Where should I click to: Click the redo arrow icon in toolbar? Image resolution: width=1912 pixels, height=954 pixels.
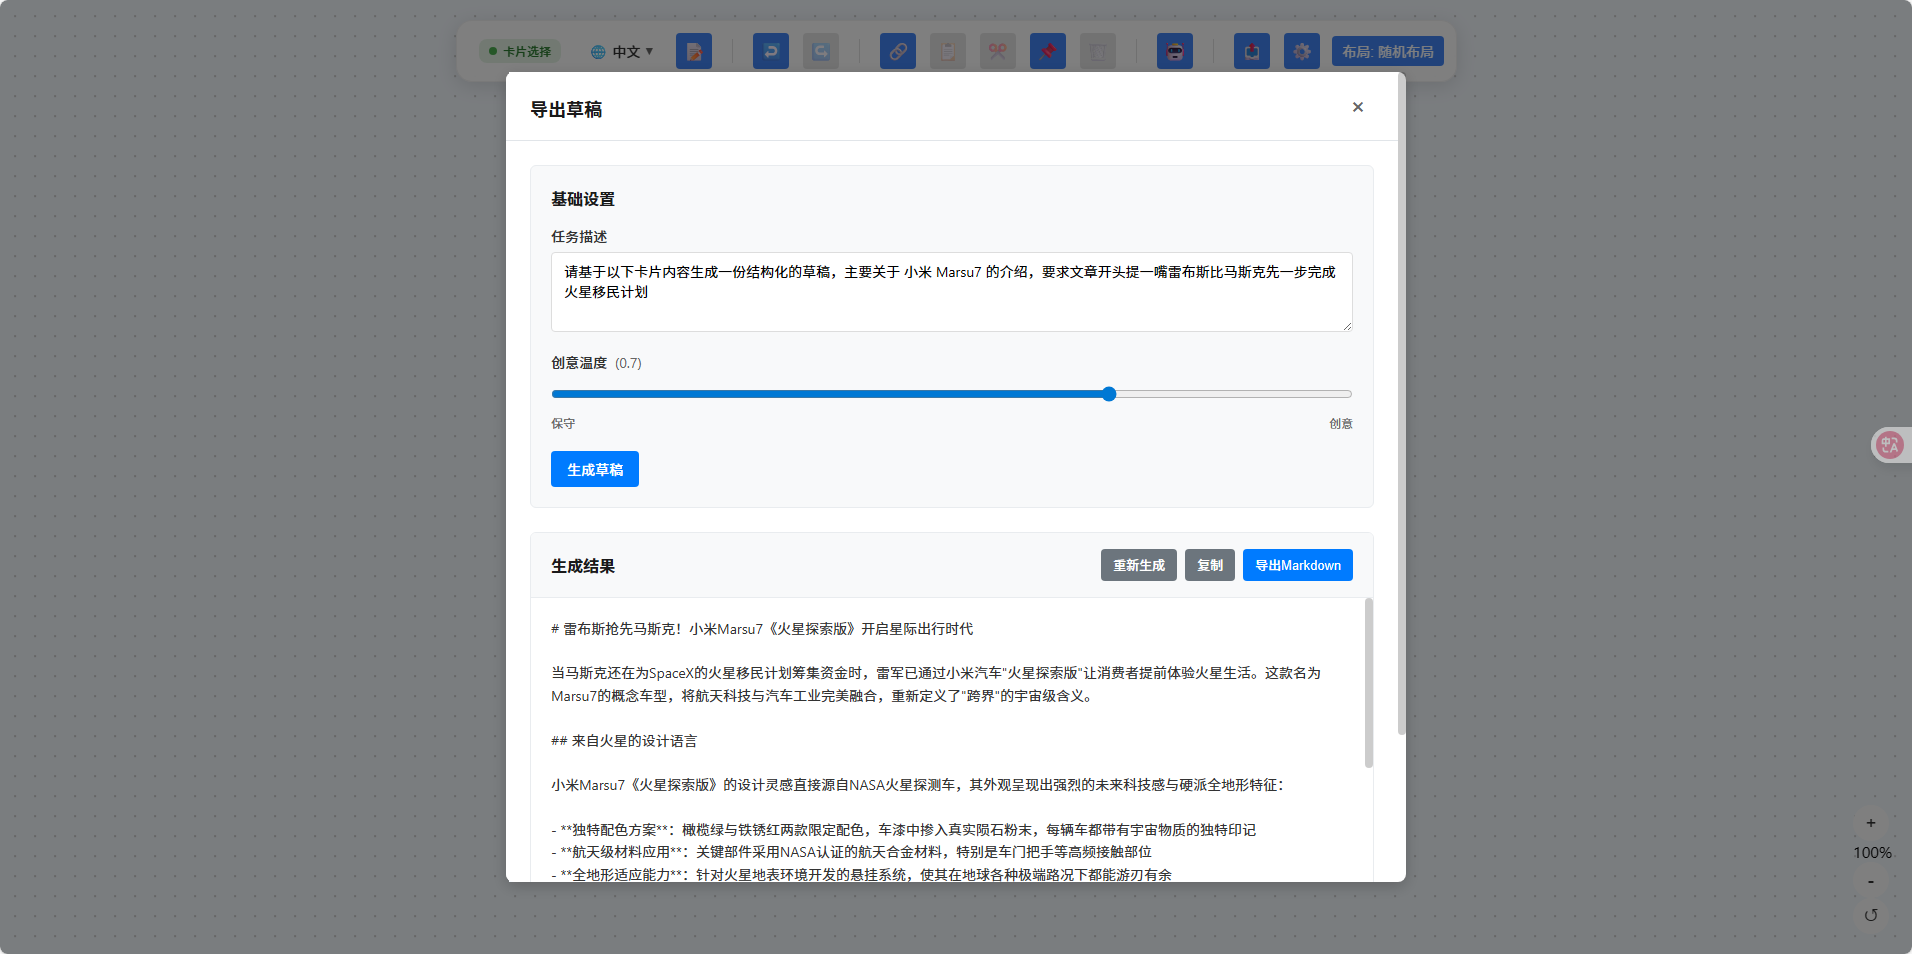coord(821,51)
